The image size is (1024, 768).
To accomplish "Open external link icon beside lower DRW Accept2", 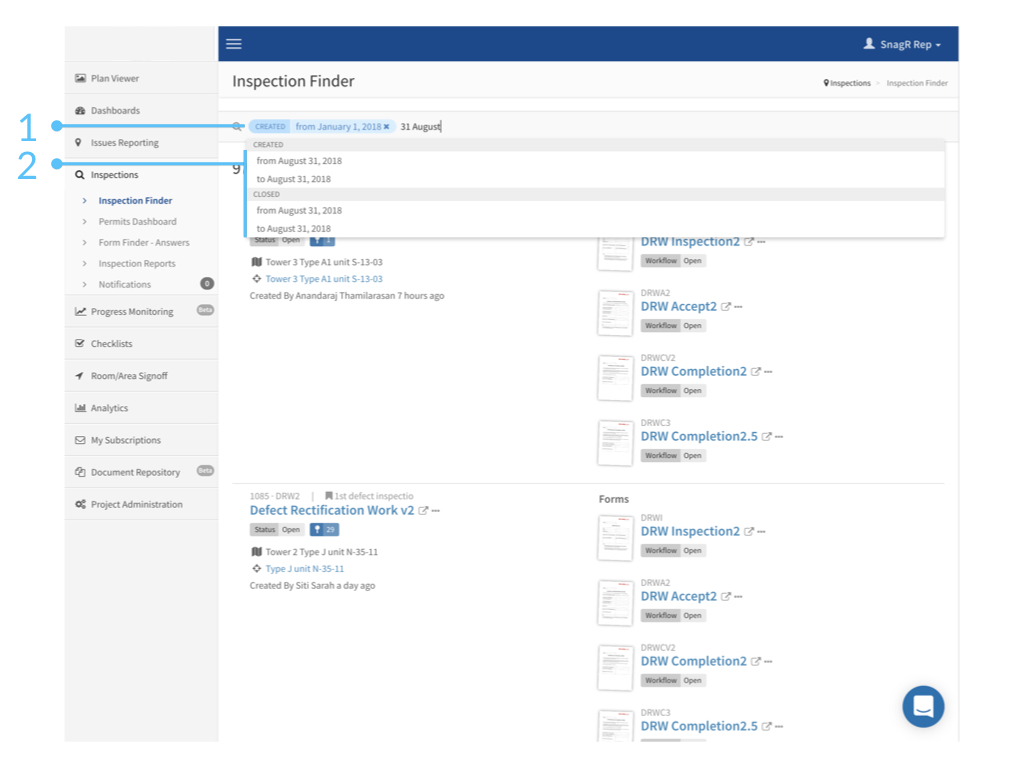I will [x=726, y=596].
